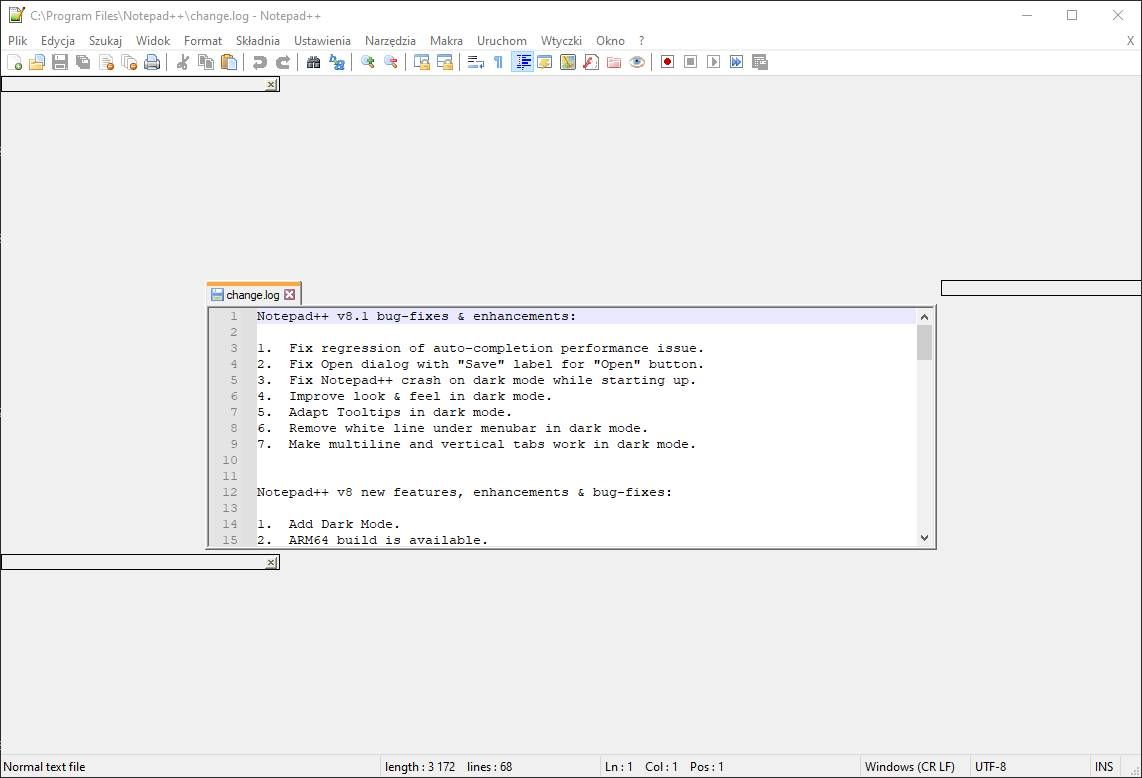This screenshot has width=1142, height=778.
Task: Toggle file monitoring eye icon
Action: [x=637, y=63]
